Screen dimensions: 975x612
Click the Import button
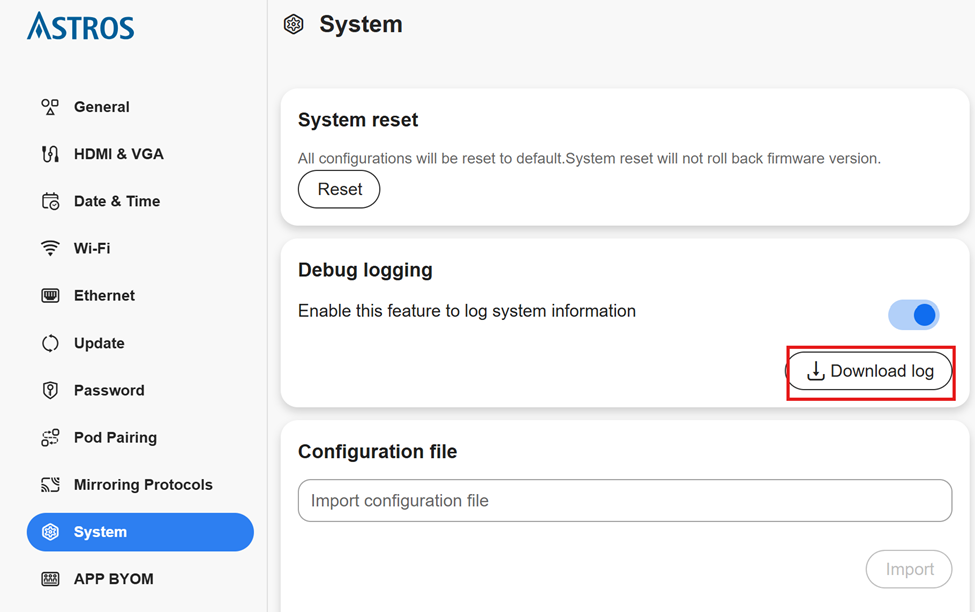[x=908, y=569]
